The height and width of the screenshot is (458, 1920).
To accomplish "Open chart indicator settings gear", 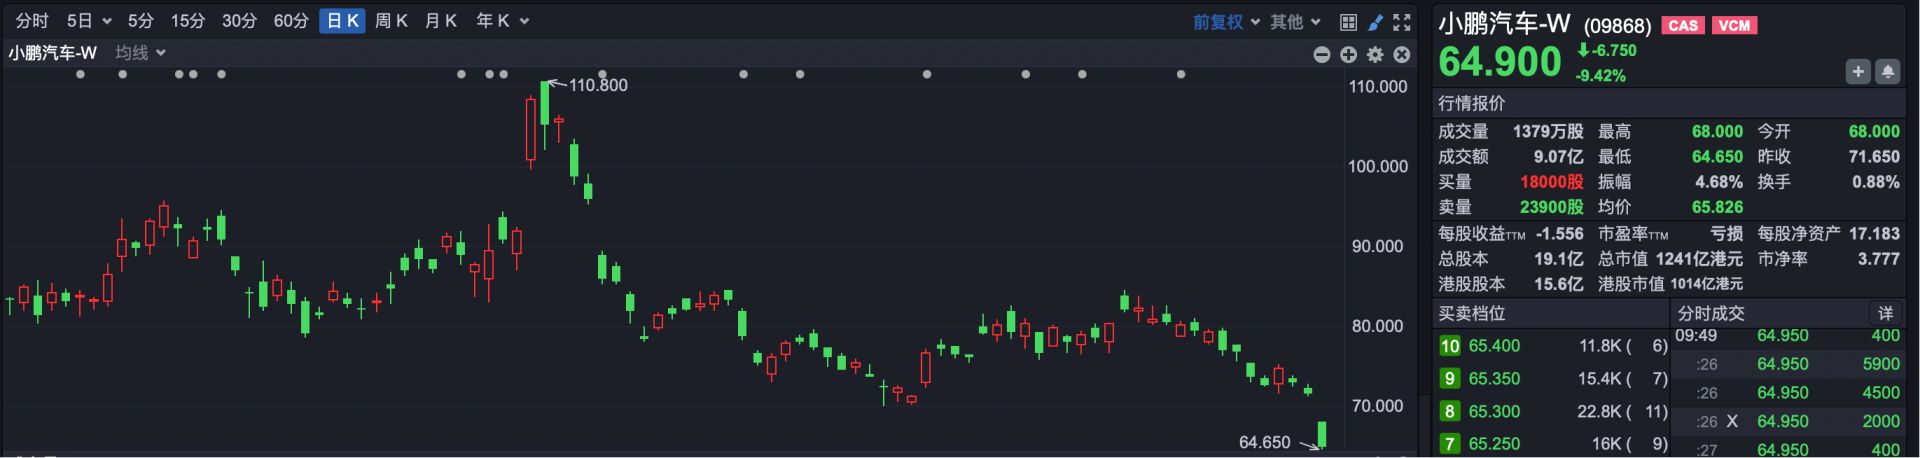I will [x=1375, y=54].
